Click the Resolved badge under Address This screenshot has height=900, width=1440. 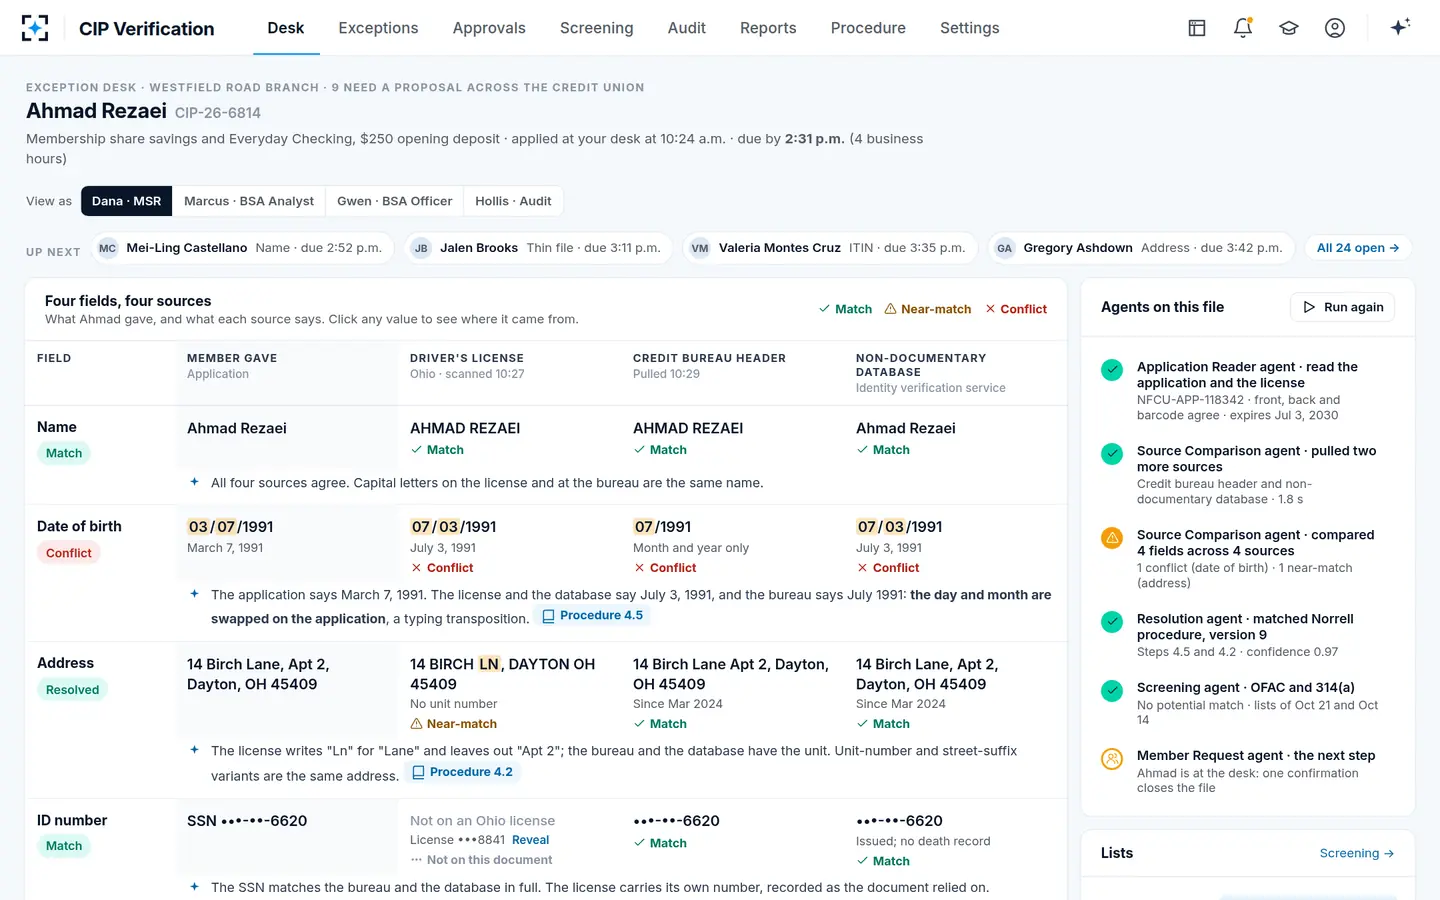[73, 690]
